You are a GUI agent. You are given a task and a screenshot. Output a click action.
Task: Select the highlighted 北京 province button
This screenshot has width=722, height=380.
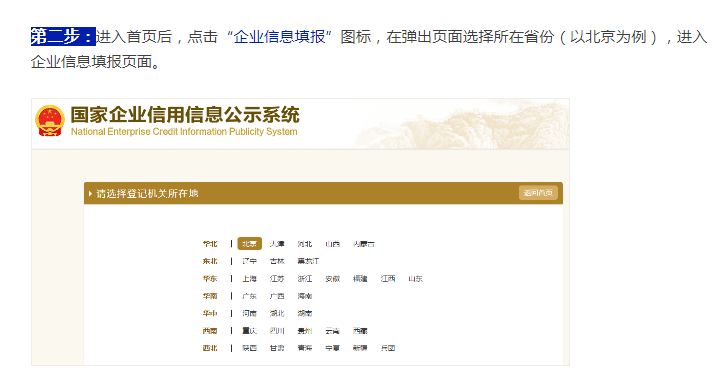[x=249, y=244]
